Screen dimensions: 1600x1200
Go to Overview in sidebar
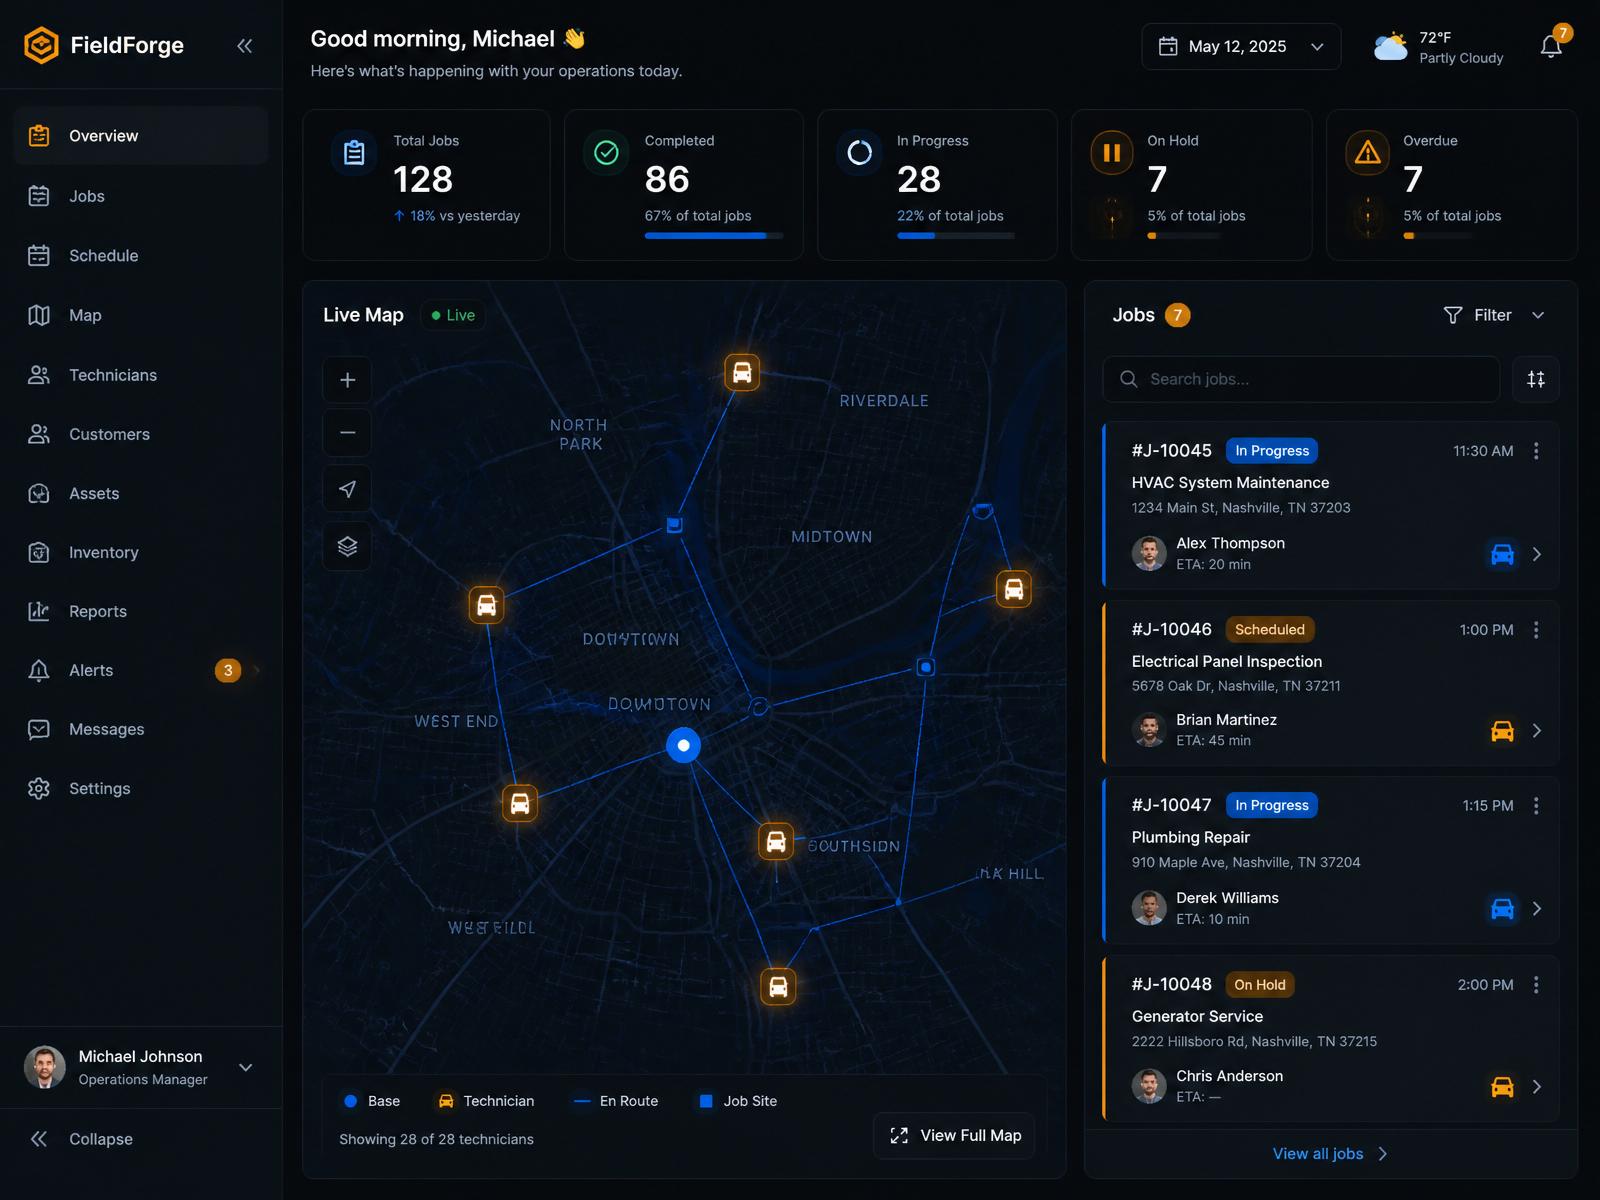[141, 136]
